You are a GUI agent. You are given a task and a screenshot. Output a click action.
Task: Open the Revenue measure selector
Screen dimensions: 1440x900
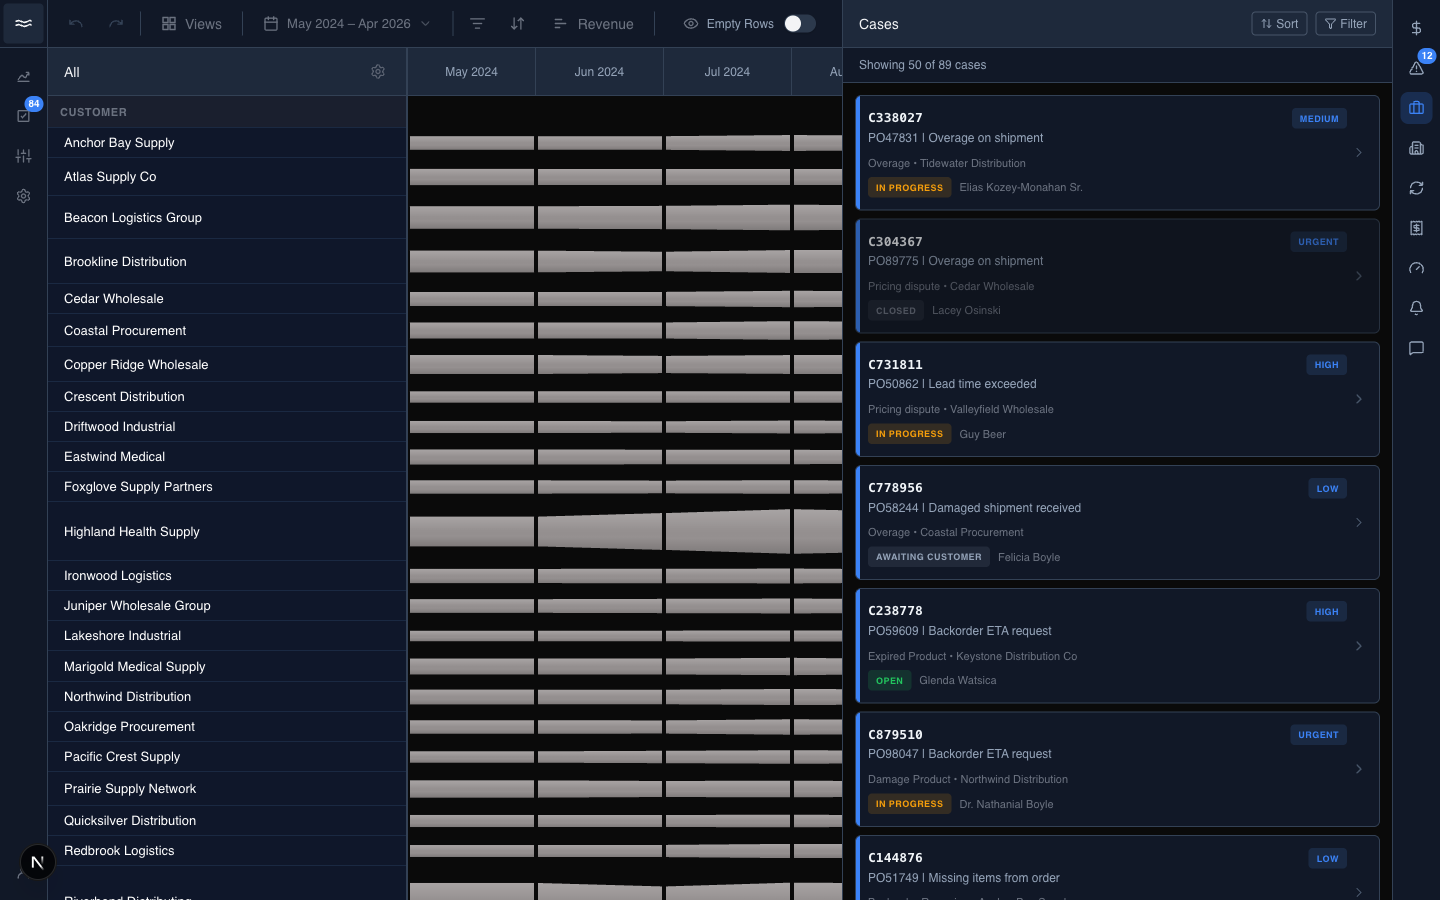pyautogui.click(x=593, y=23)
